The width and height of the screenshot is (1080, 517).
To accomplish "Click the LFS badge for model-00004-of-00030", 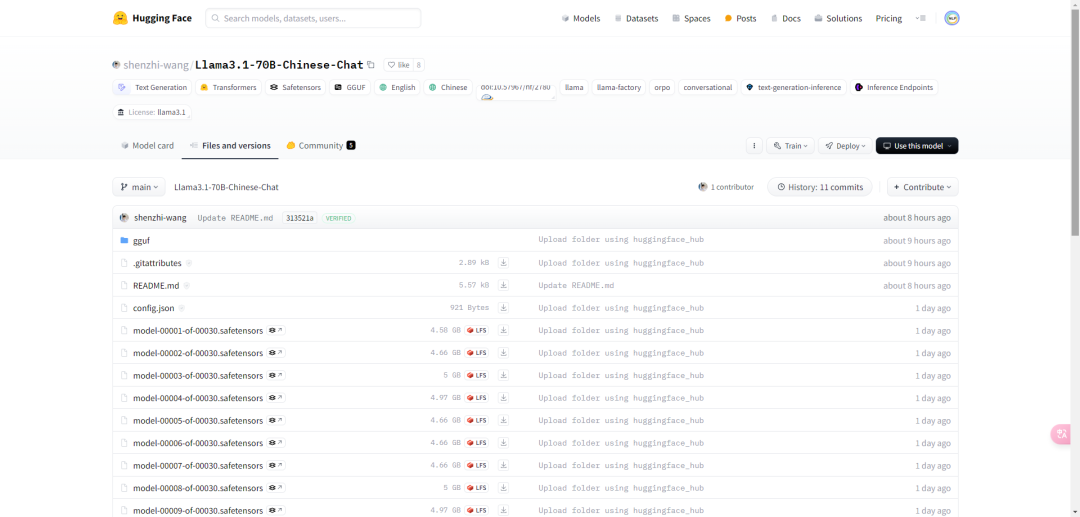I will point(477,398).
